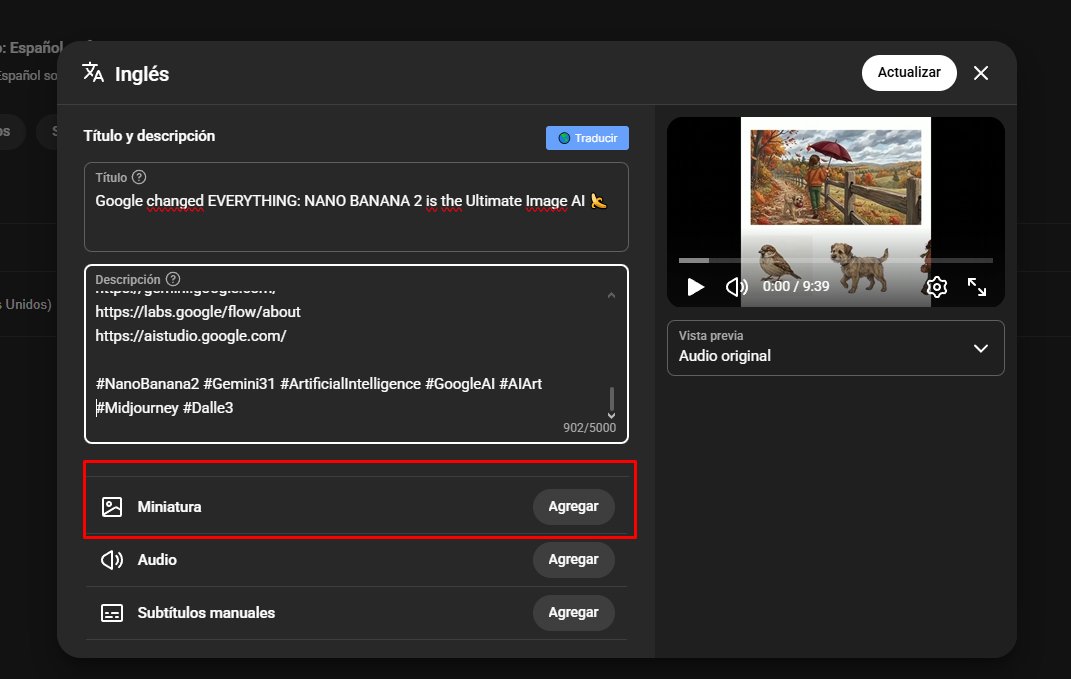Click the #NanoBanana2 hashtag text

click(147, 384)
